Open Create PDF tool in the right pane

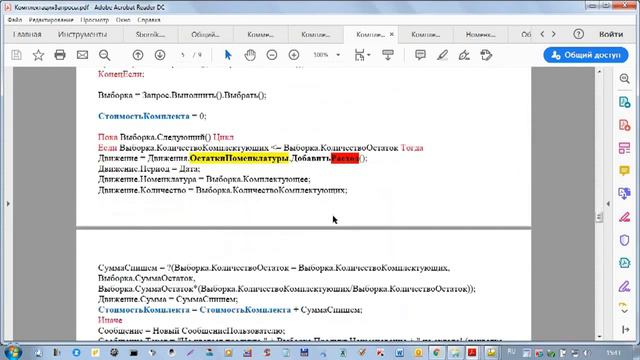tap(624, 125)
